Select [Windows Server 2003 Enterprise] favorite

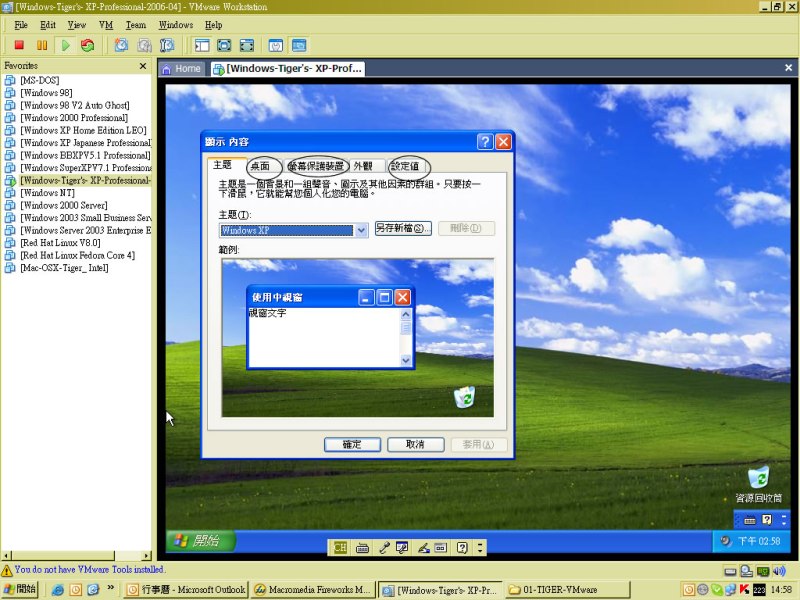(x=85, y=230)
